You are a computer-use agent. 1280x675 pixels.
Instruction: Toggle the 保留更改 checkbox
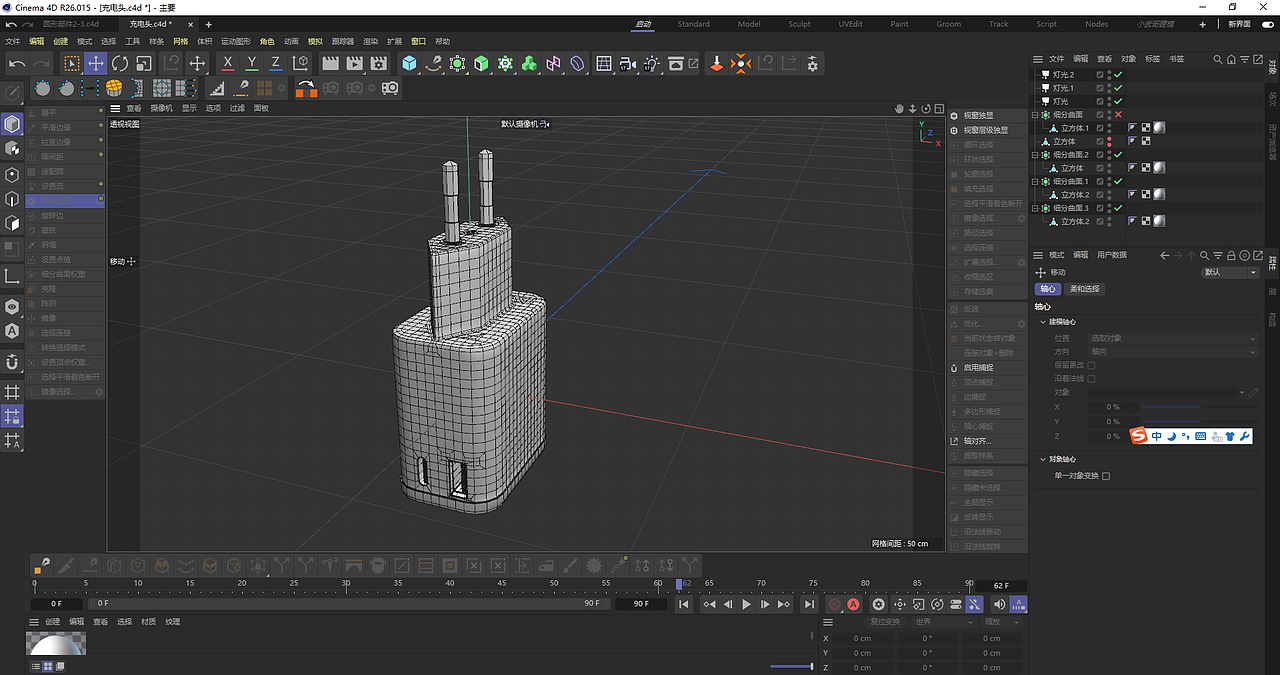point(1091,365)
